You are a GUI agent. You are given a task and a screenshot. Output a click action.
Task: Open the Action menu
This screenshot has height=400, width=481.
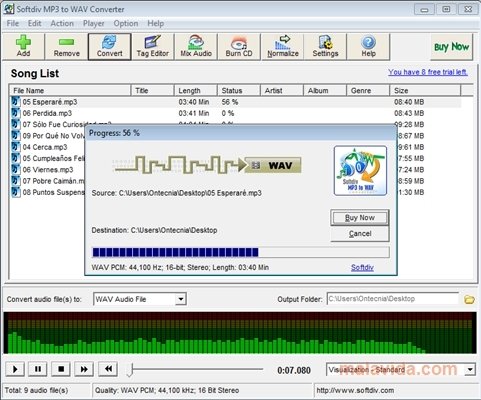[62, 24]
